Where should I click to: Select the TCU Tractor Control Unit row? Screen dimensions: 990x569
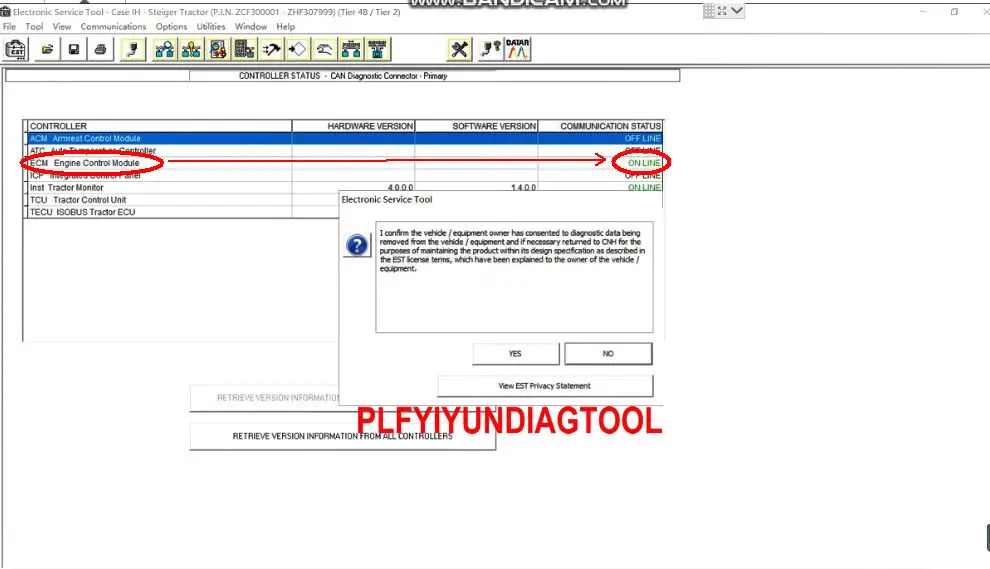point(183,200)
